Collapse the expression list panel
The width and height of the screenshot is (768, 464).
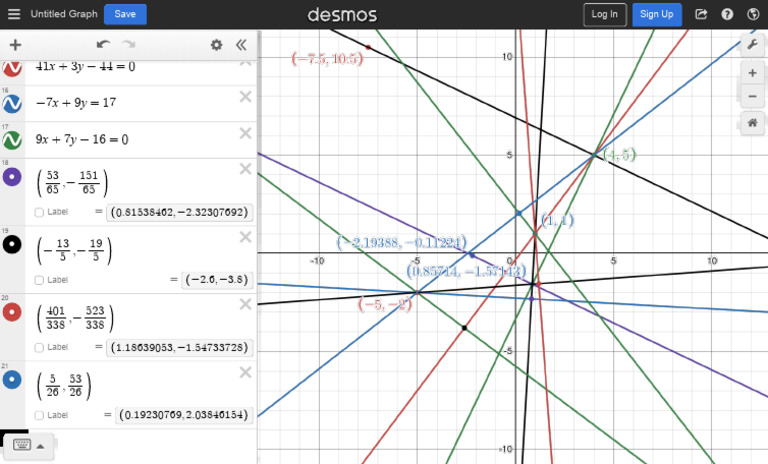pyautogui.click(x=241, y=45)
